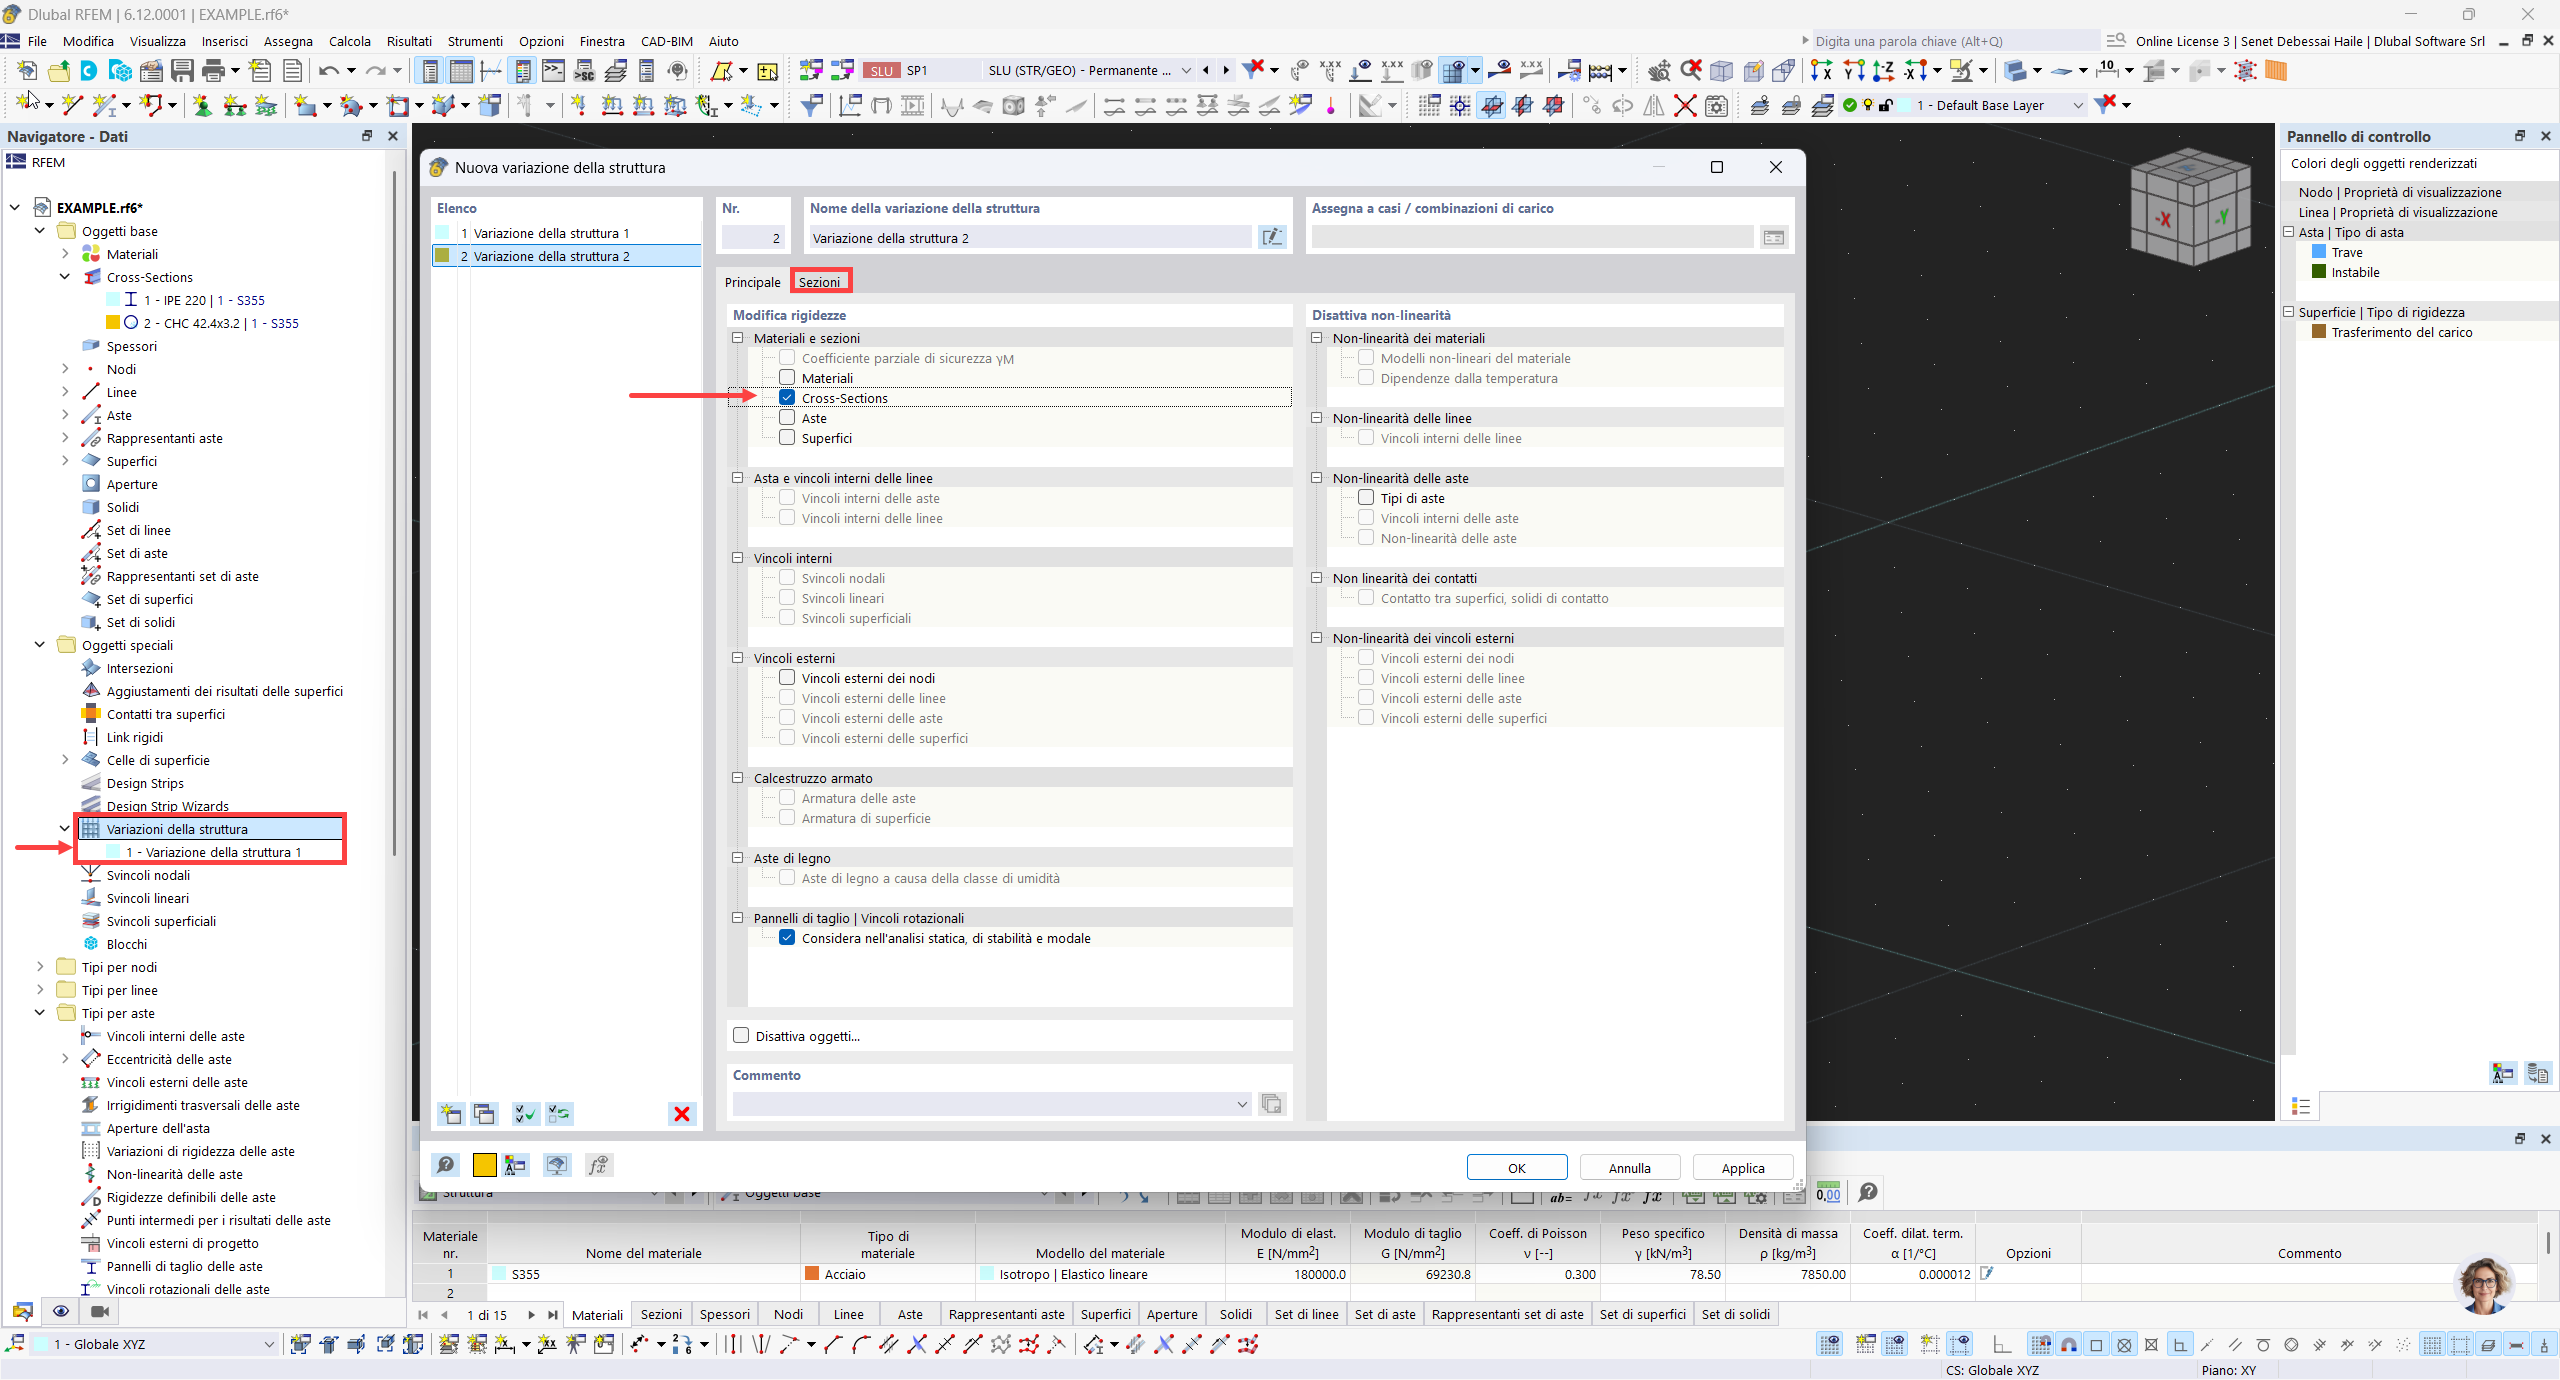Screen dimensions: 2560x1380
Task: Expand the Materiali node in the navigator
Action: 65,254
